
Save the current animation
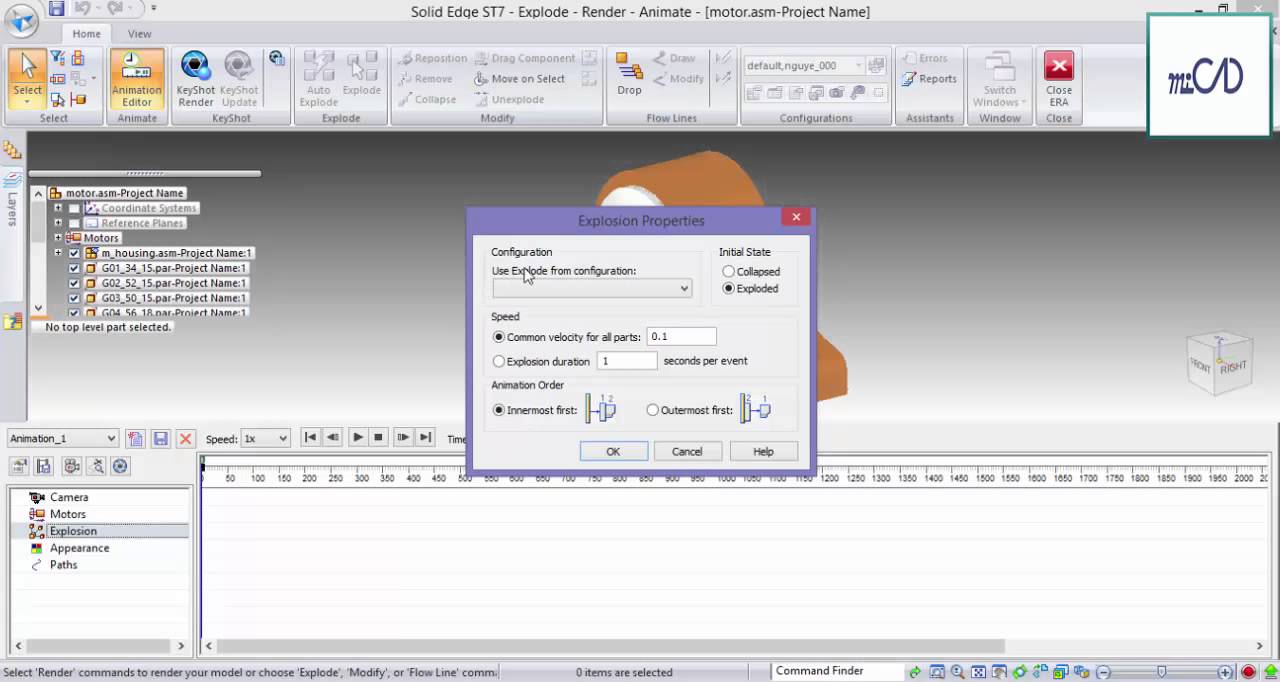[x=160, y=438]
